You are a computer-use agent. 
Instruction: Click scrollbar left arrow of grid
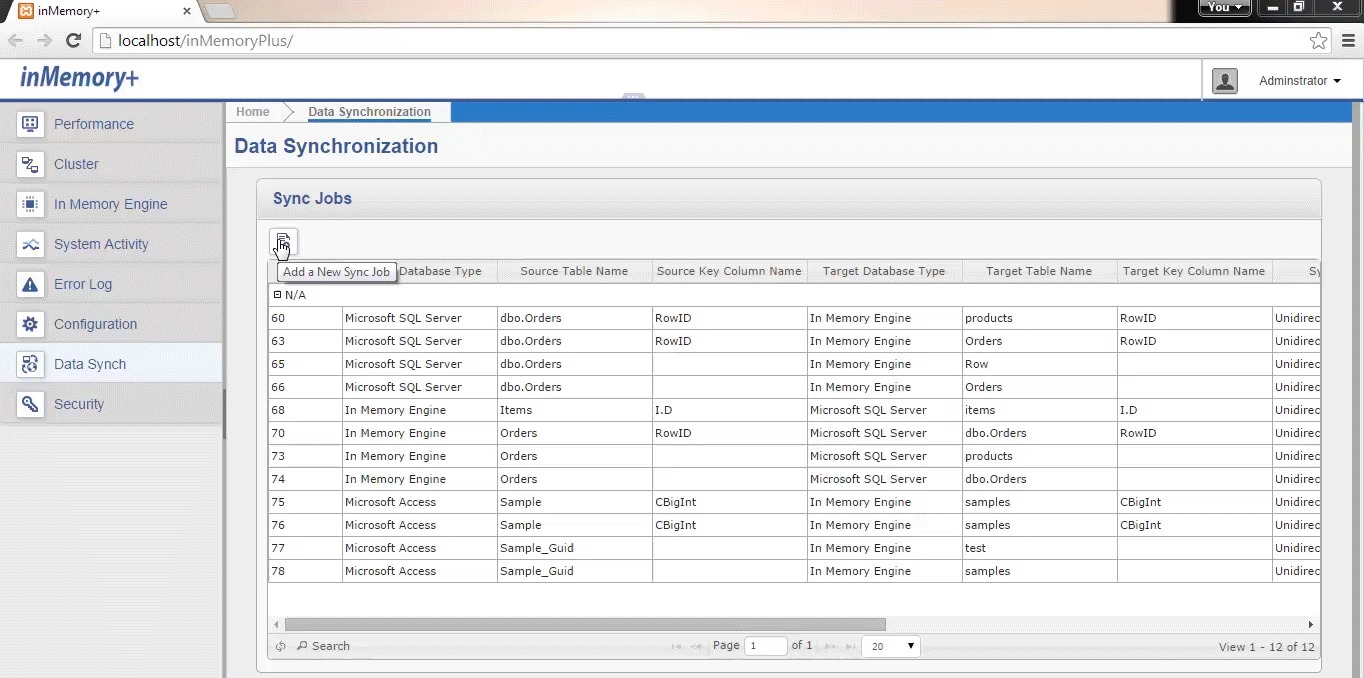[277, 624]
